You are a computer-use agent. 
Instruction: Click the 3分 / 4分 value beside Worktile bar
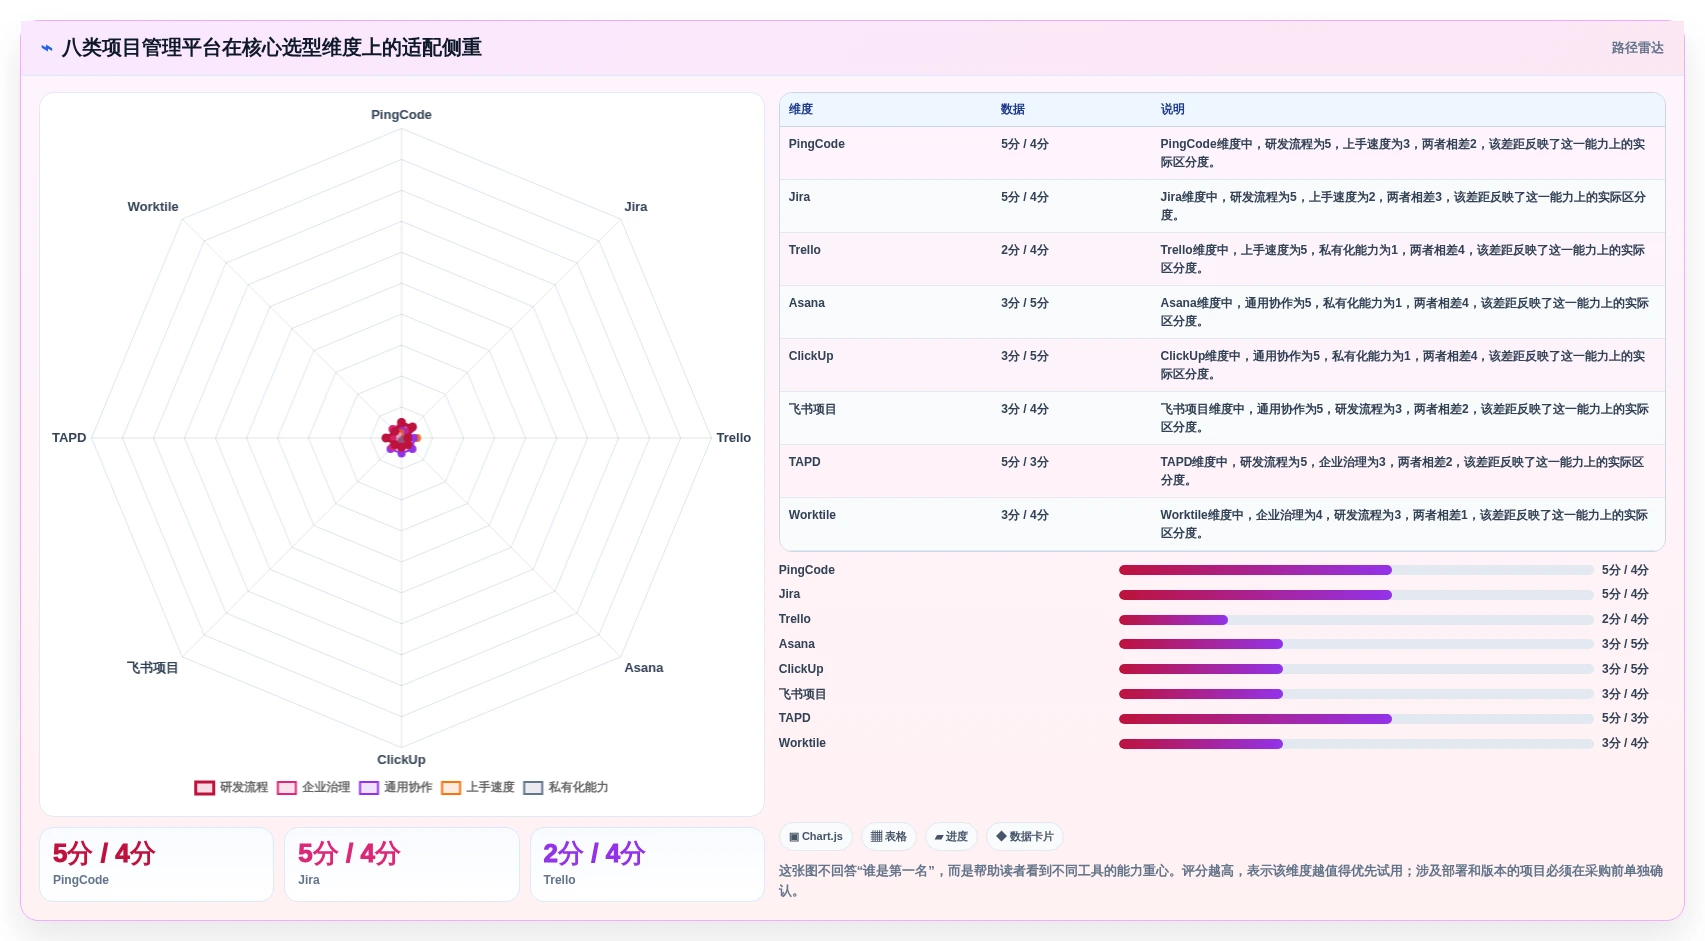(x=1625, y=743)
